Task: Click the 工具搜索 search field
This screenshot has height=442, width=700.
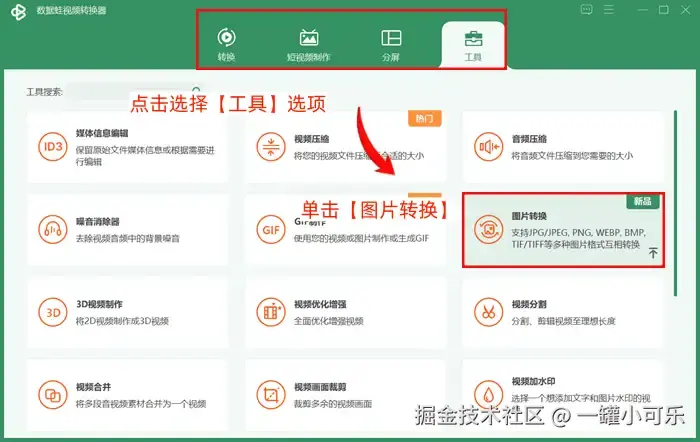Action: (x=133, y=92)
